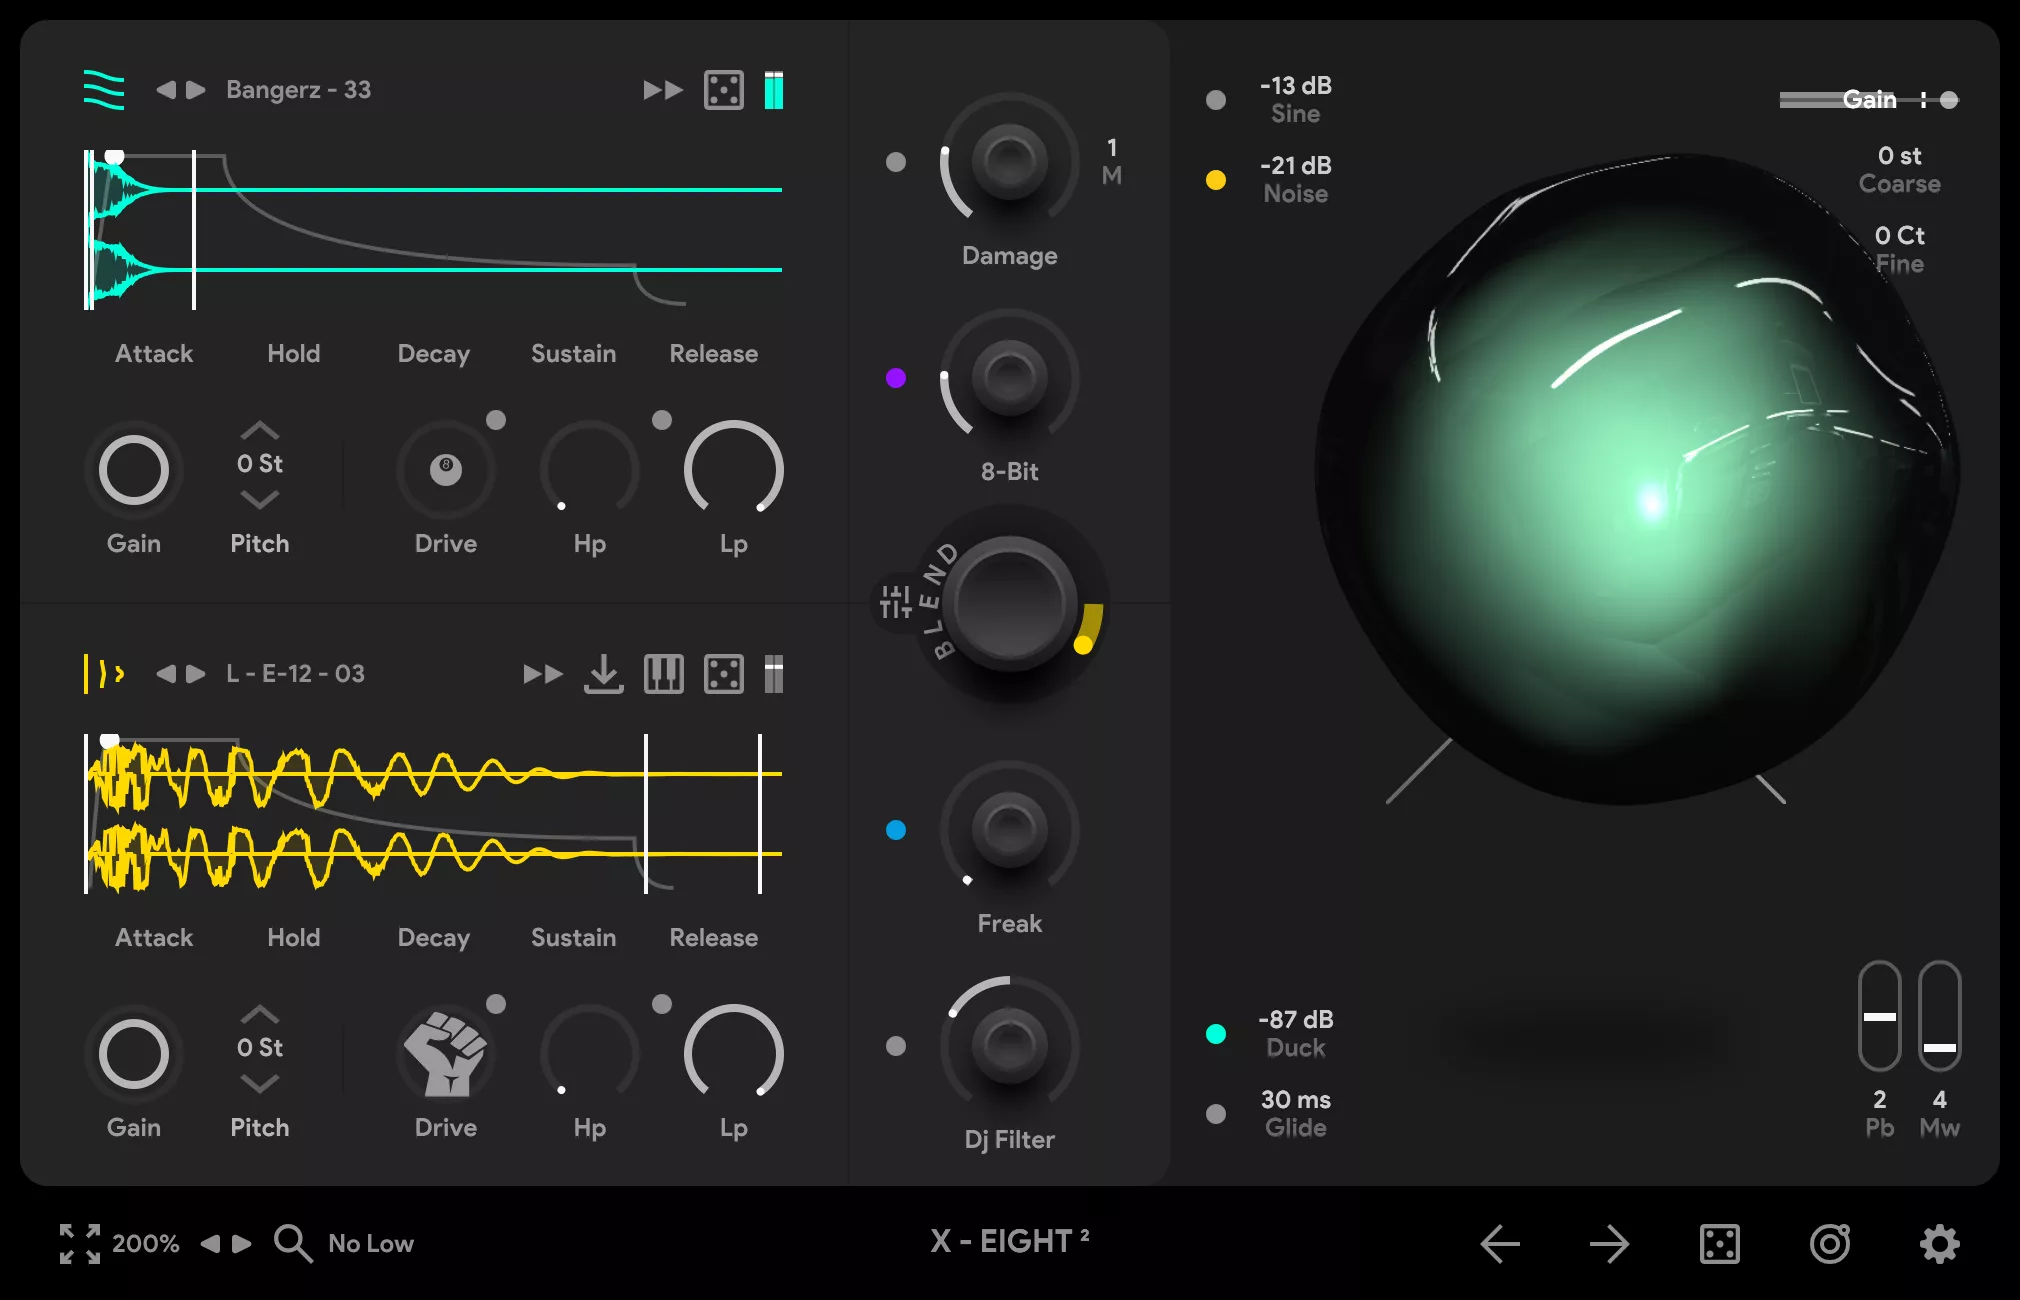This screenshot has height=1300, width=2020.
Task: Click the next-preset arrow for Bangerz - 33
Action: pos(196,89)
